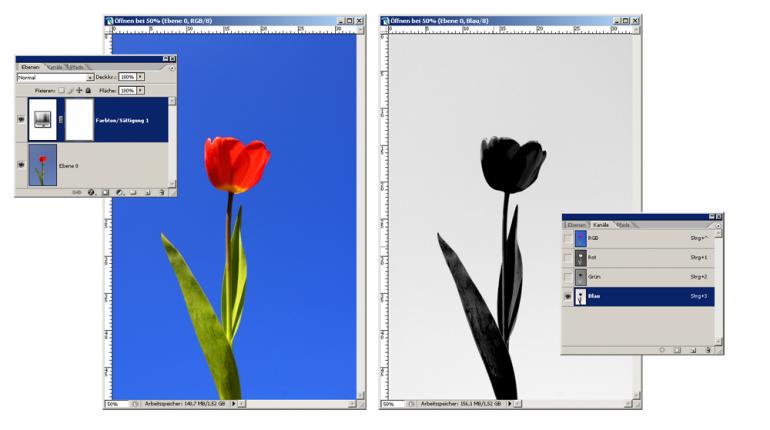Open Kanäle panel flyout menu button
This screenshot has height=430, width=770.
(718, 225)
